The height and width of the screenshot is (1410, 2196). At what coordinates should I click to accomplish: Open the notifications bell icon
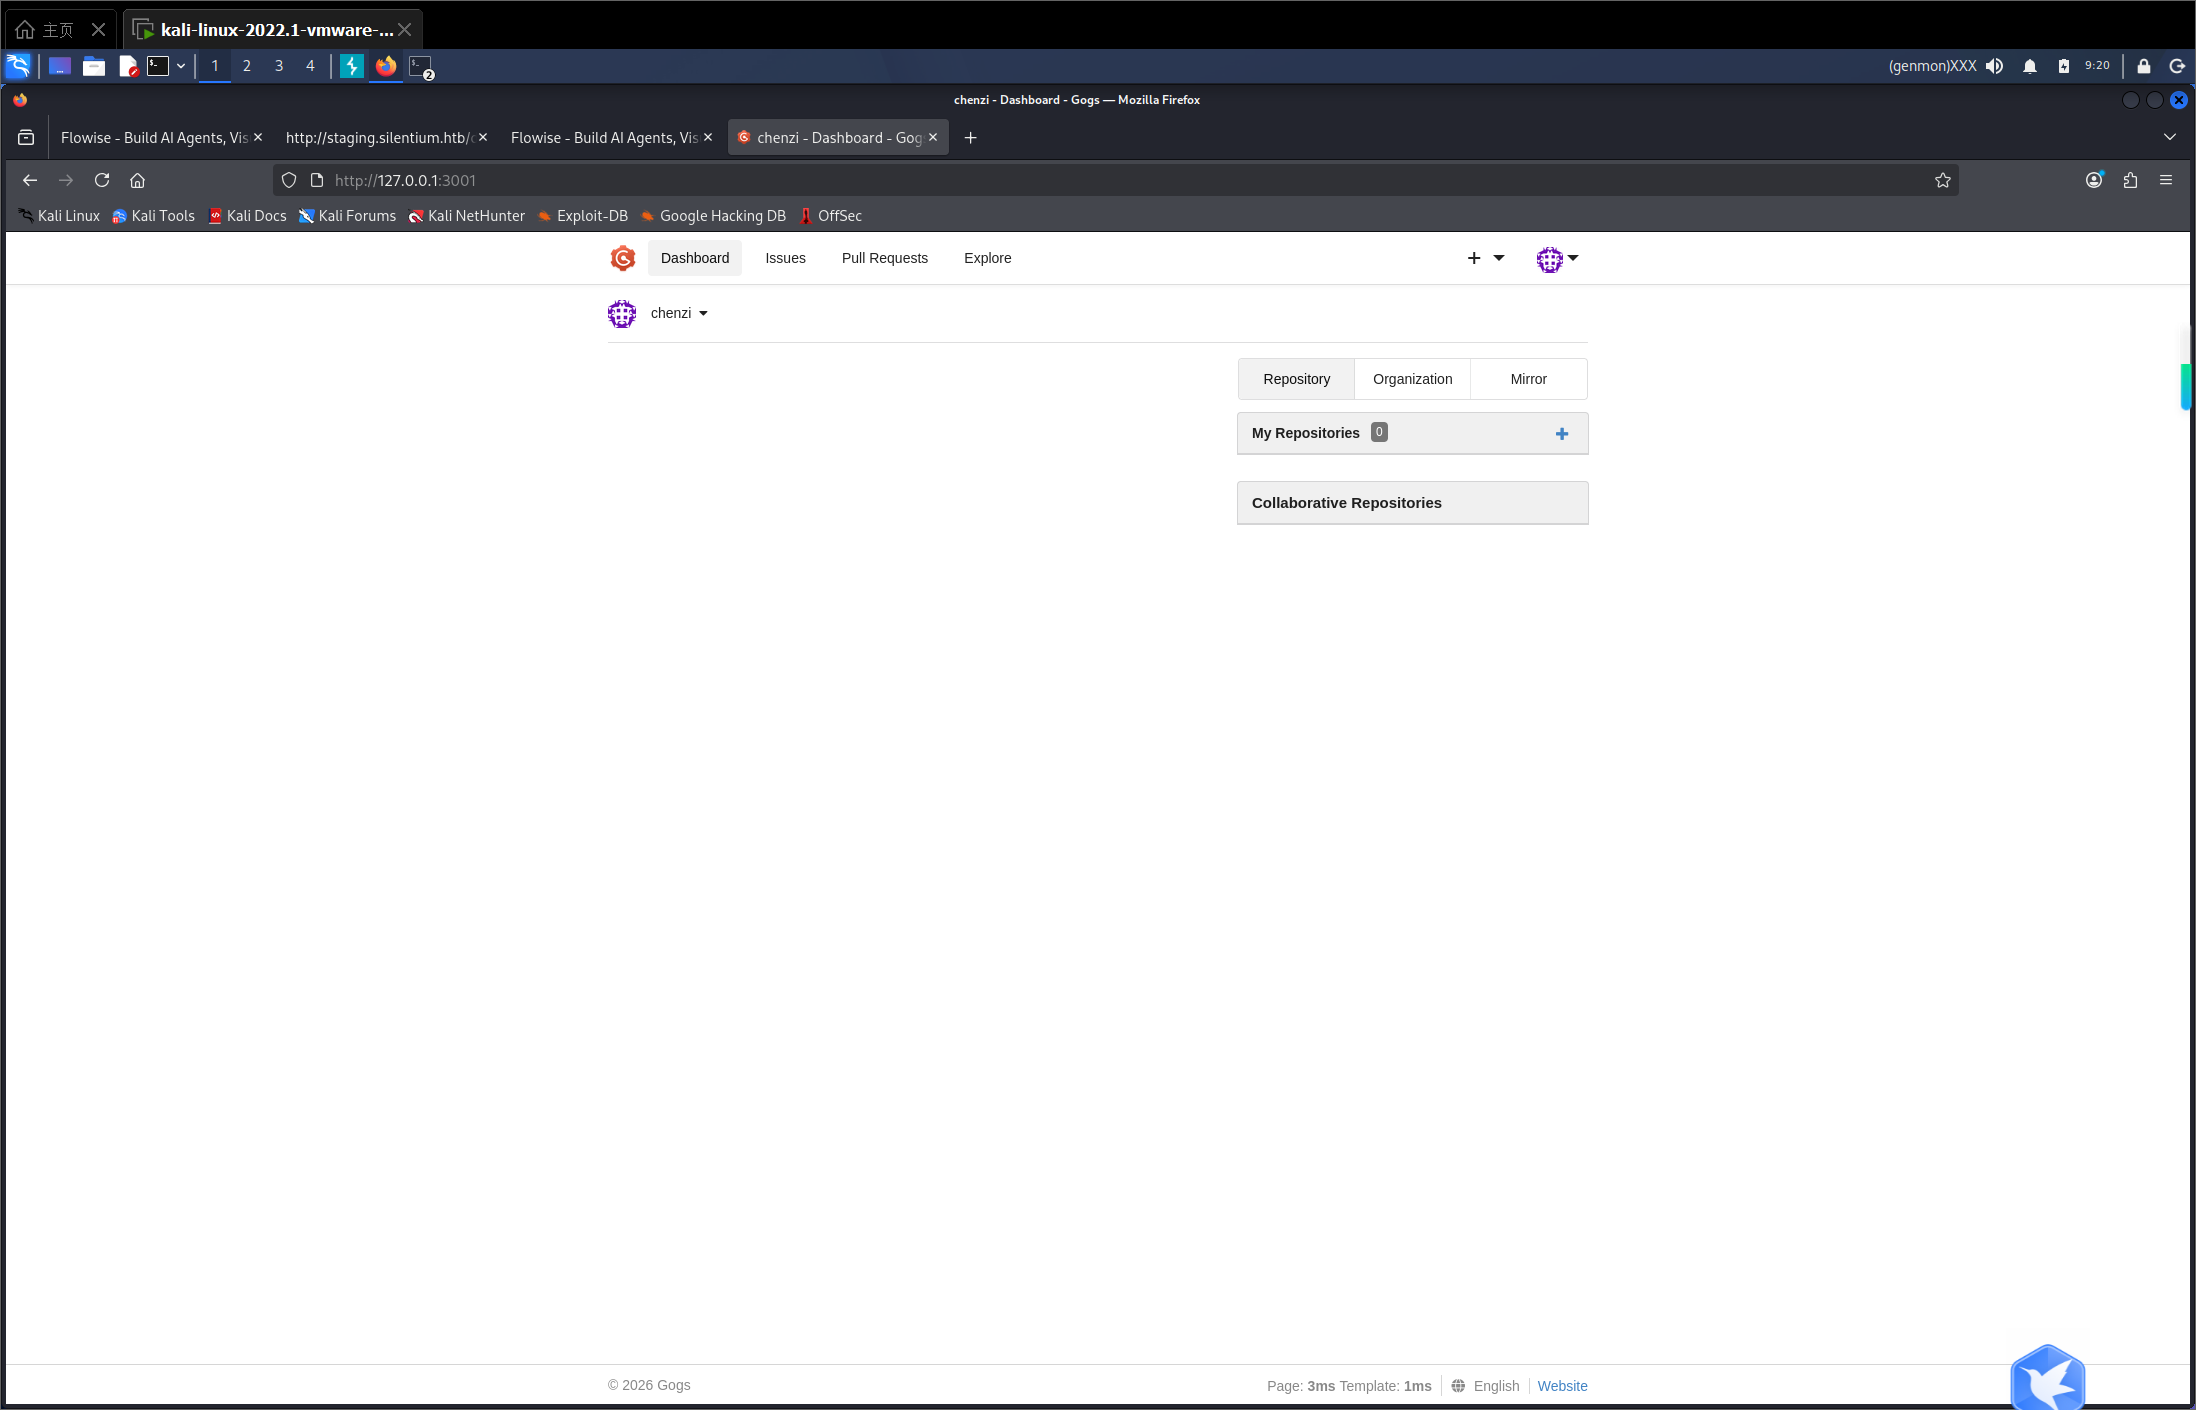click(x=2030, y=66)
